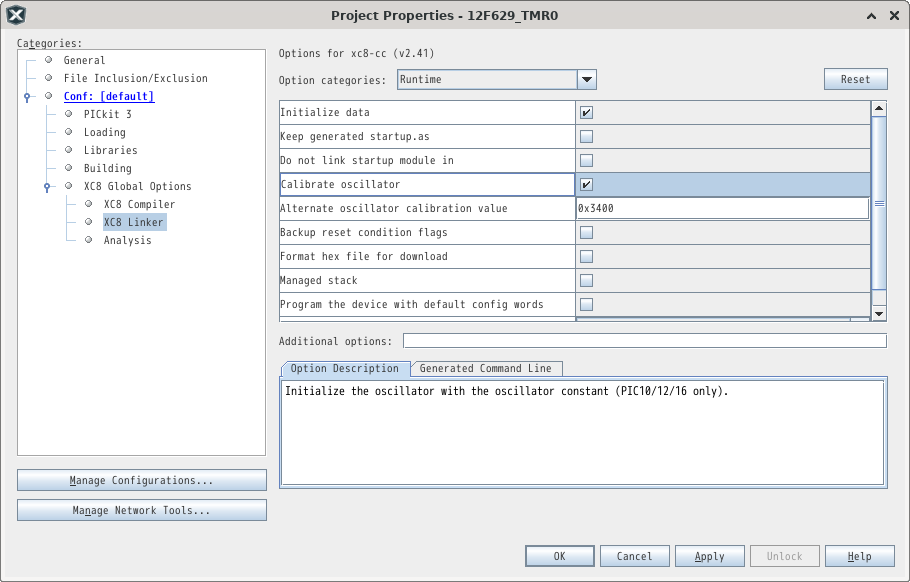Check Program the device with default config words
Screen dimensions: 910x582
(x=587, y=304)
